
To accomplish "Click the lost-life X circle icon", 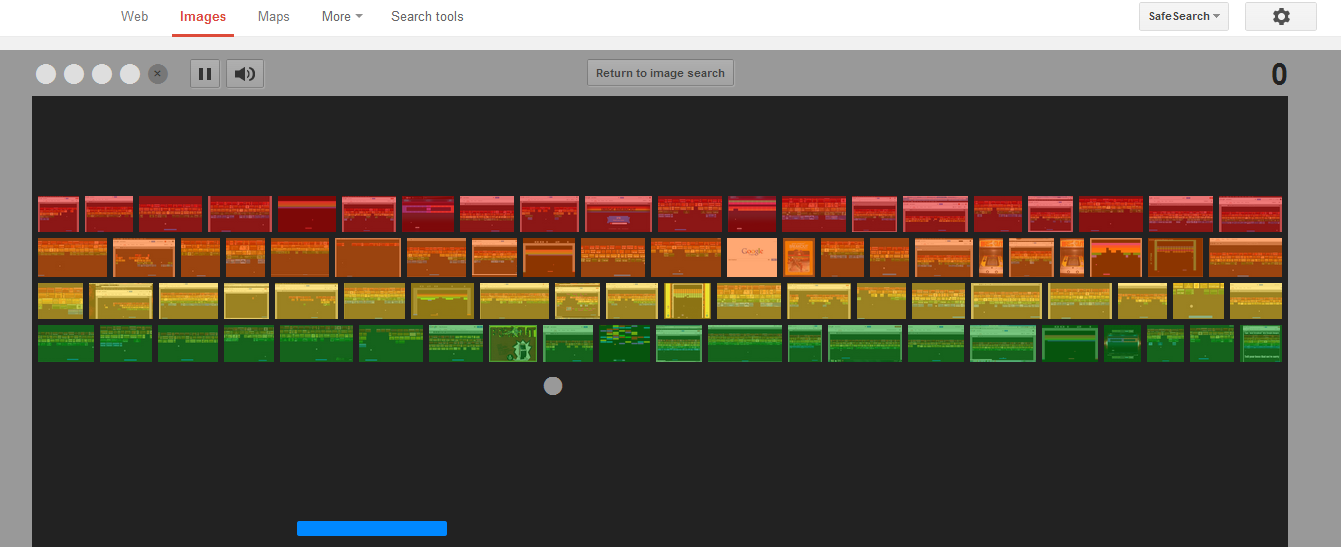I will (158, 74).
